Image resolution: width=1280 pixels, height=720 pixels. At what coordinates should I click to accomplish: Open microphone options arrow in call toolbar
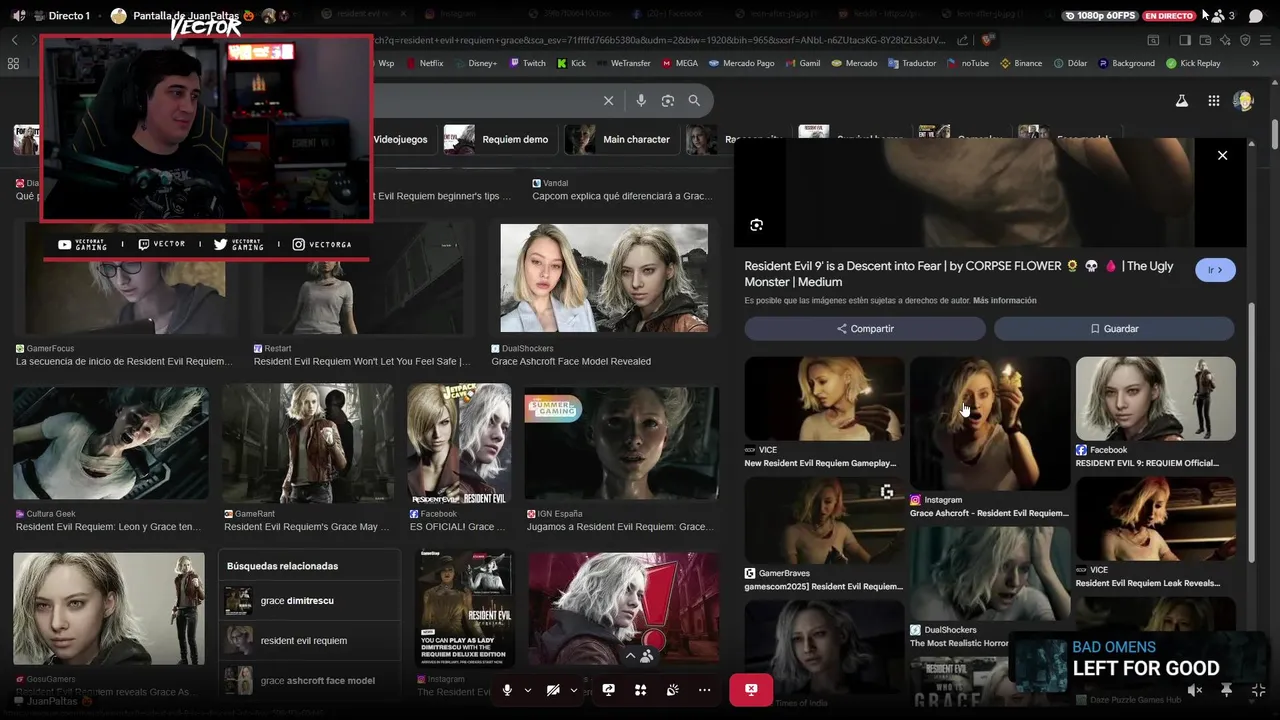pyautogui.click(x=527, y=690)
